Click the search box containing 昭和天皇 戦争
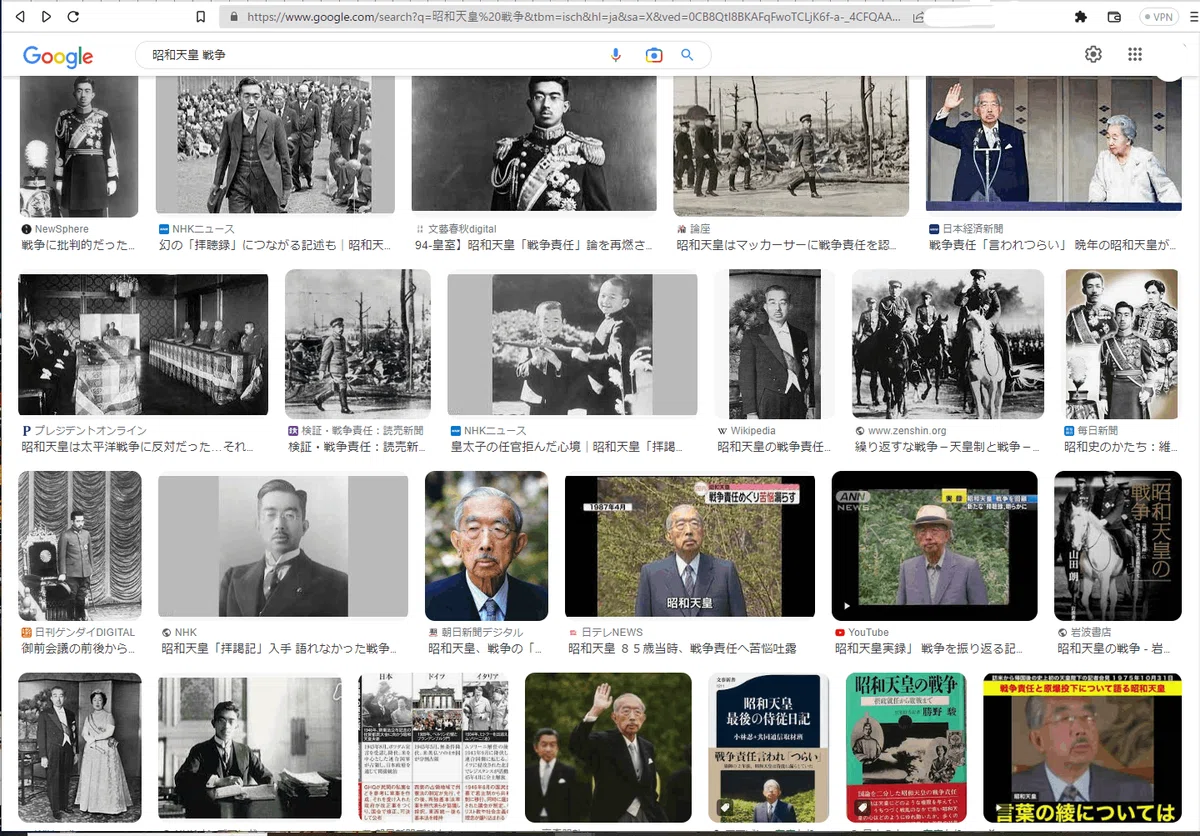1200x836 pixels. [x=376, y=55]
